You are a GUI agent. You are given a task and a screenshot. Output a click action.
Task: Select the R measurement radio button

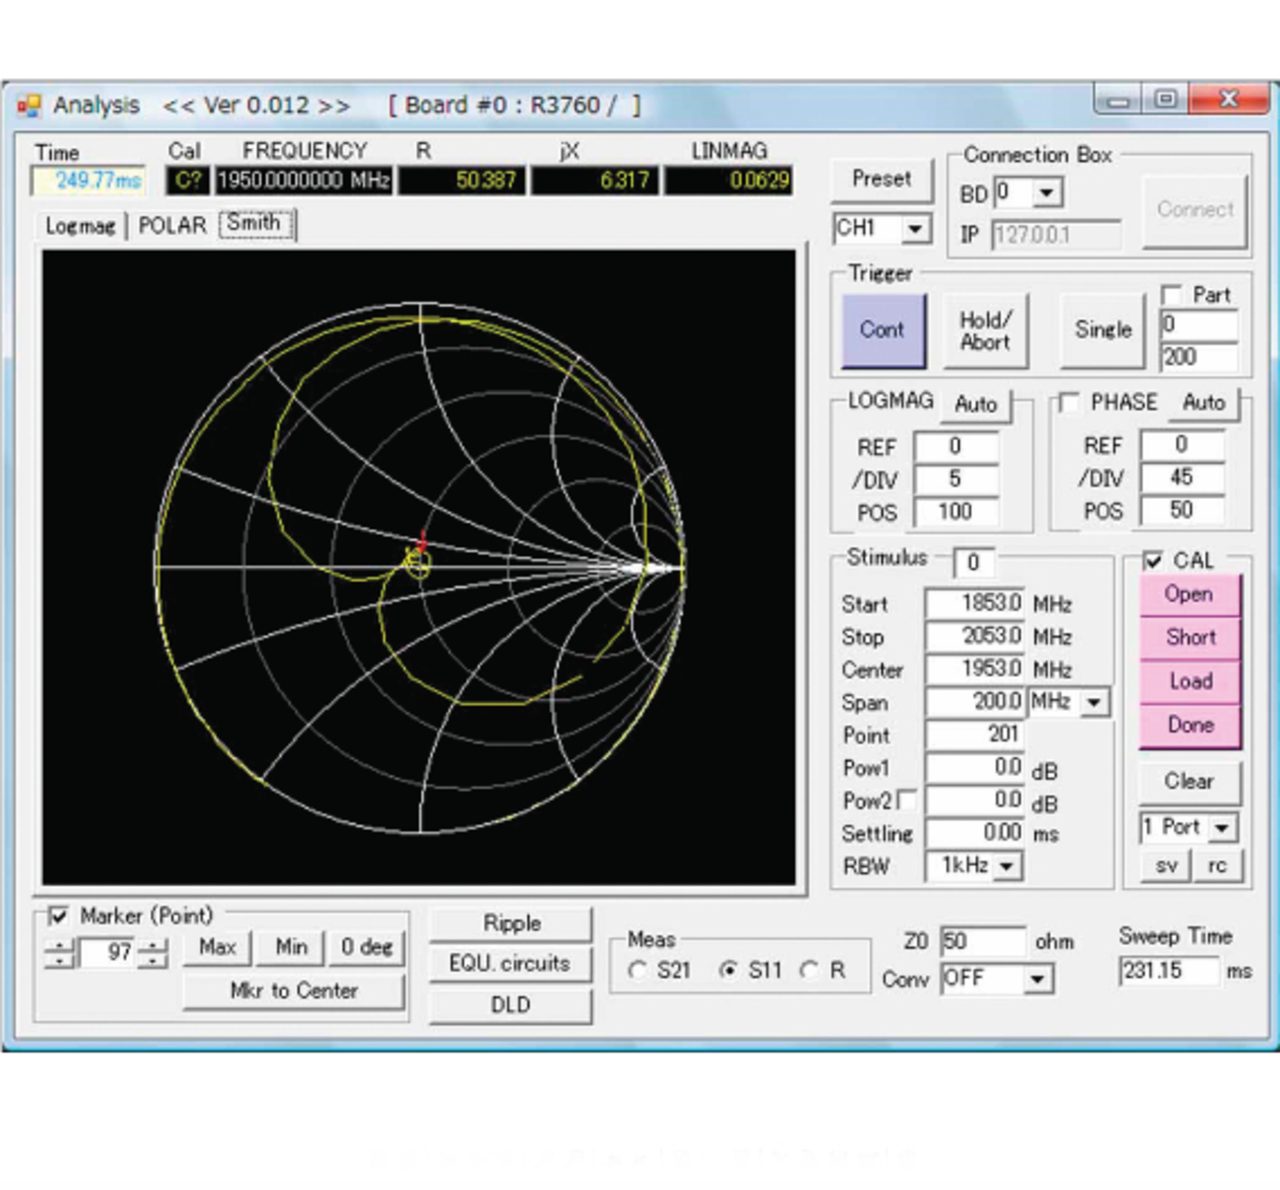pyautogui.click(x=808, y=970)
